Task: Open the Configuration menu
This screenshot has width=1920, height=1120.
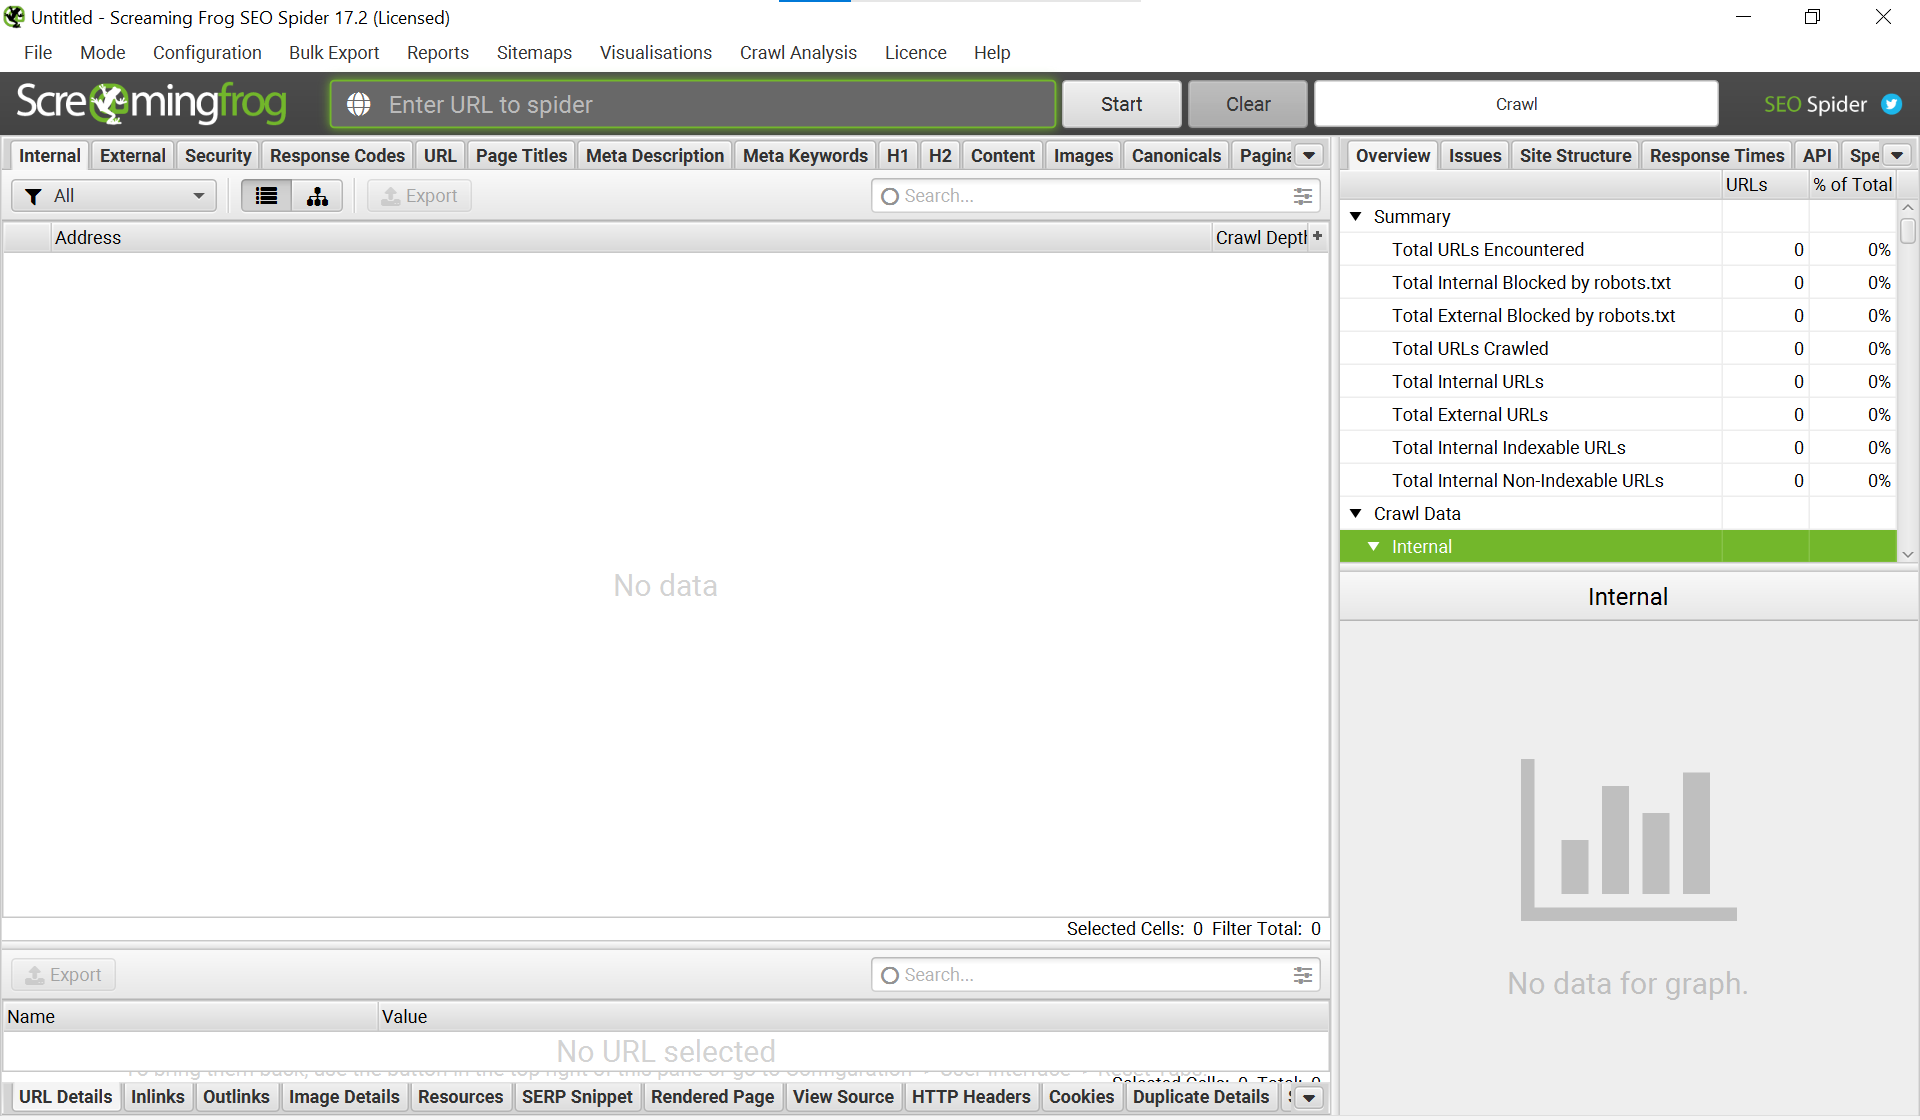Action: 207,52
